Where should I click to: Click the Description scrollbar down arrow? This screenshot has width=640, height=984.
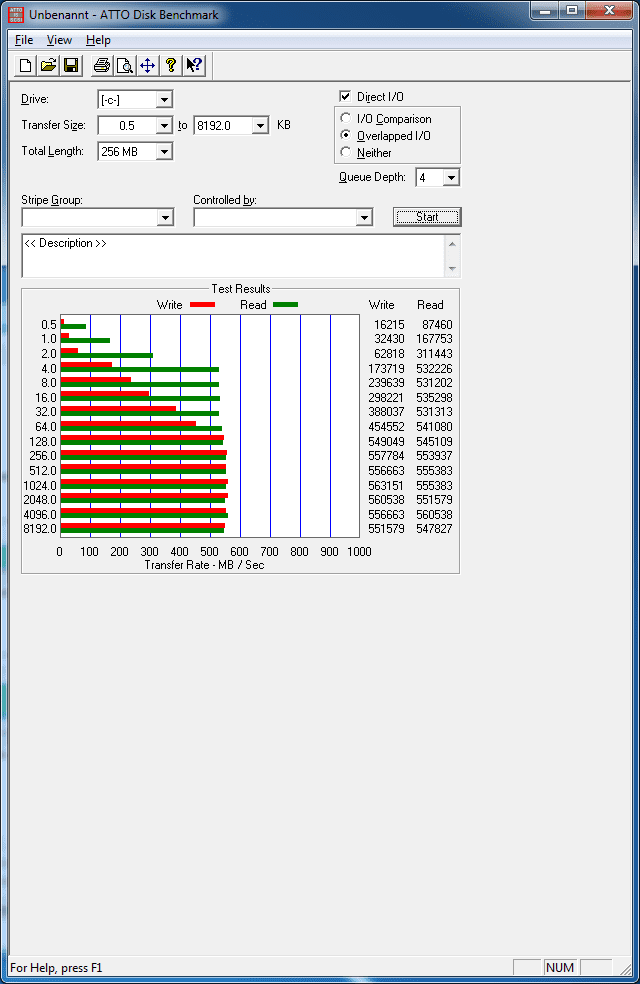(x=452, y=269)
